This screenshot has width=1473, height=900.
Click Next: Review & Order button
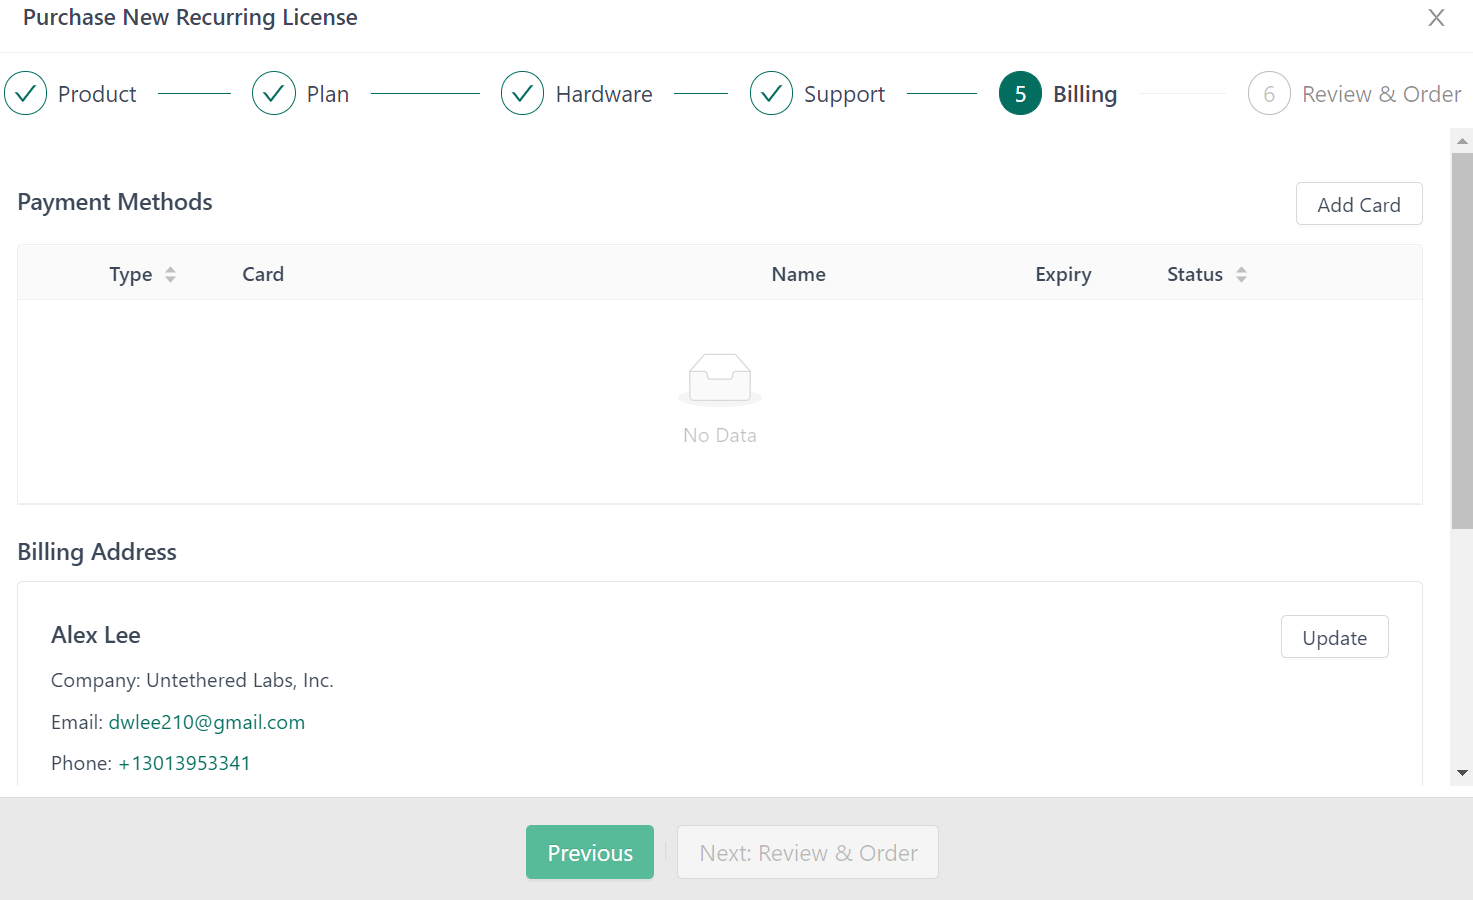808,853
